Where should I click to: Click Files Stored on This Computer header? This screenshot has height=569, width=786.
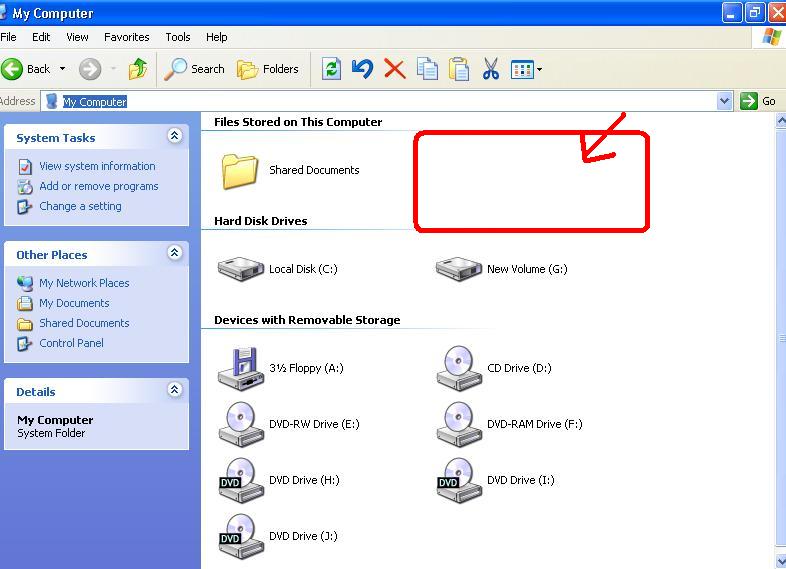(x=298, y=122)
